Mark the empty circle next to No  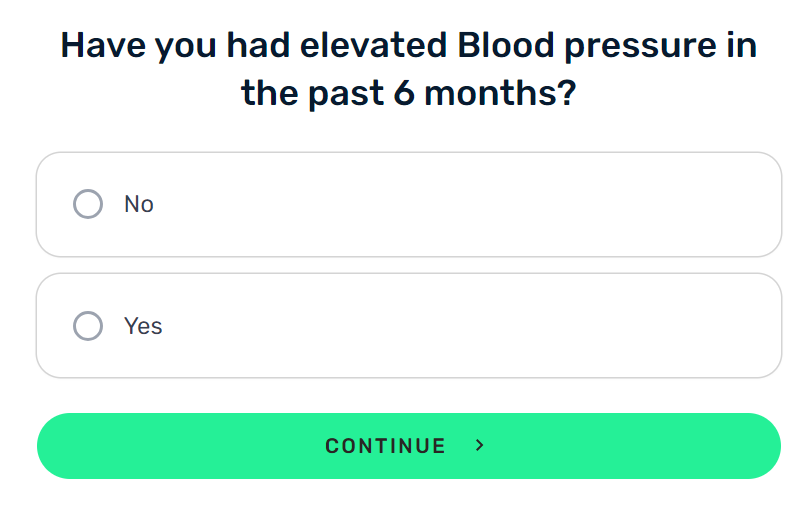coord(88,204)
